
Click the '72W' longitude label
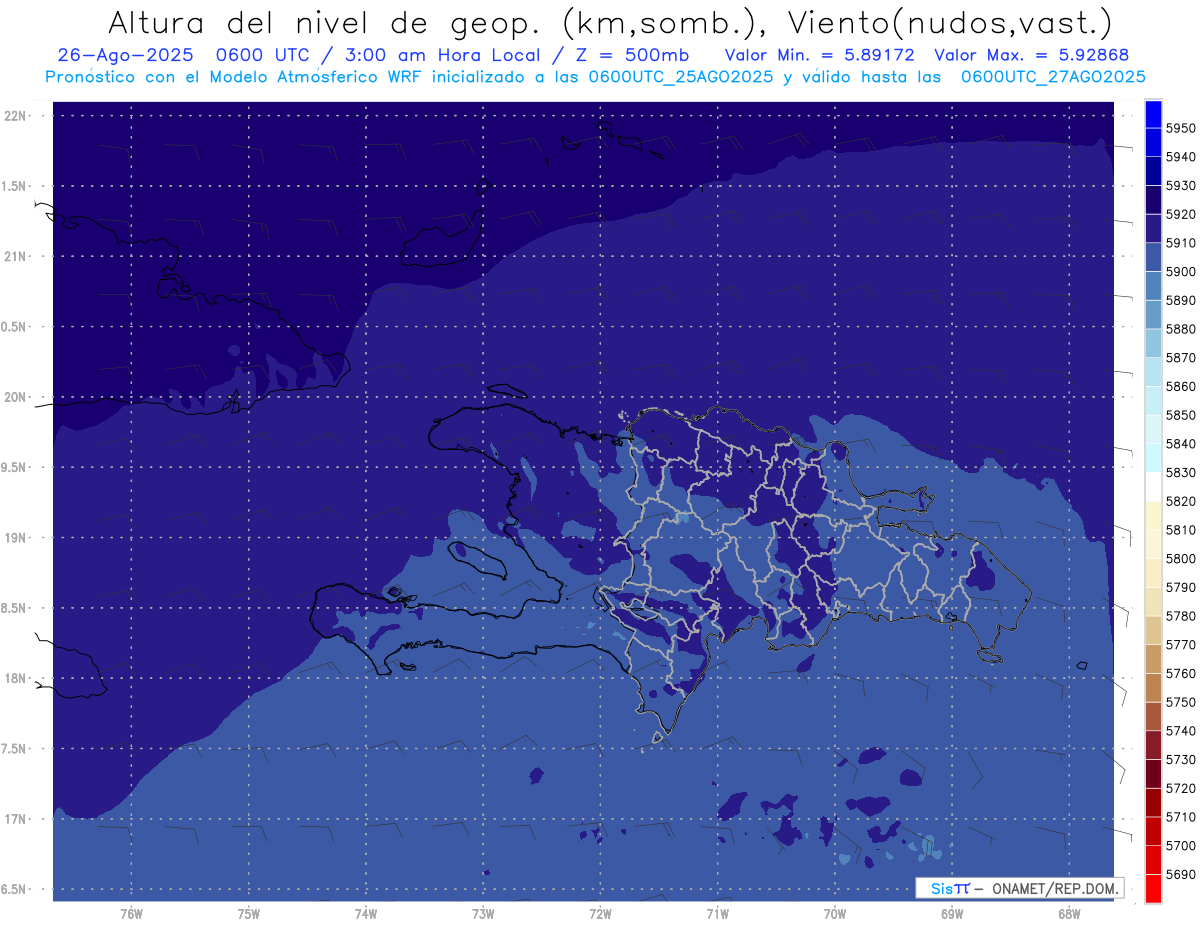tap(601, 914)
